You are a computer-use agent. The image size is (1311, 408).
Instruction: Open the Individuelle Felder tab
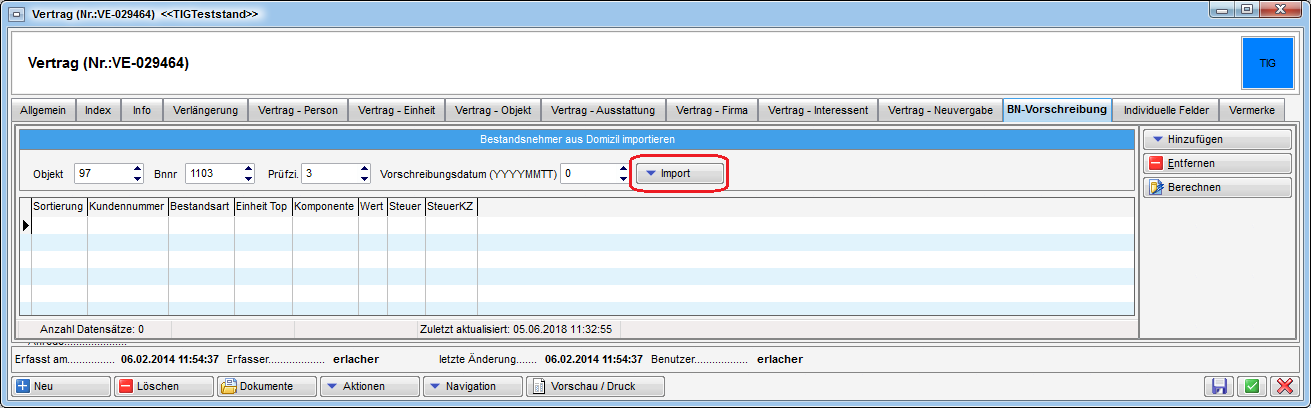pyautogui.click(x=1166, y=110)
